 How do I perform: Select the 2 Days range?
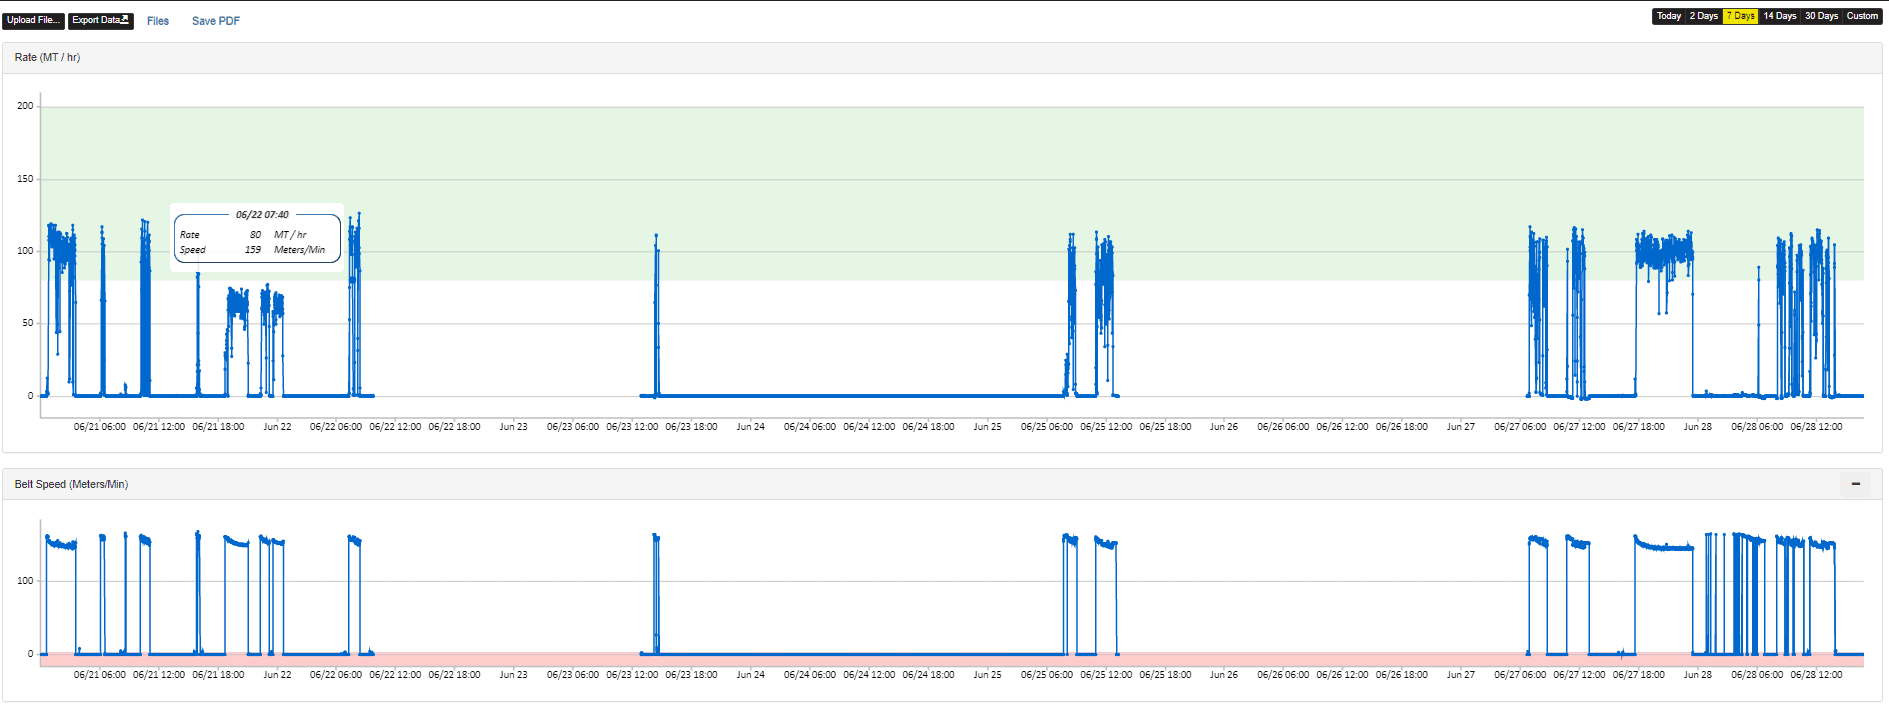[1703, 16]
